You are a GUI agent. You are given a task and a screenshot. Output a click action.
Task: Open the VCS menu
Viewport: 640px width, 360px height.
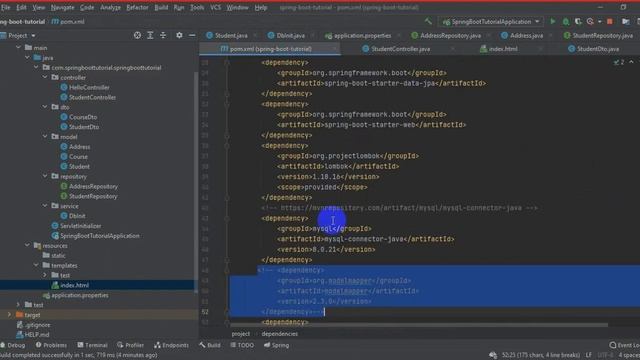pos(216,7)
